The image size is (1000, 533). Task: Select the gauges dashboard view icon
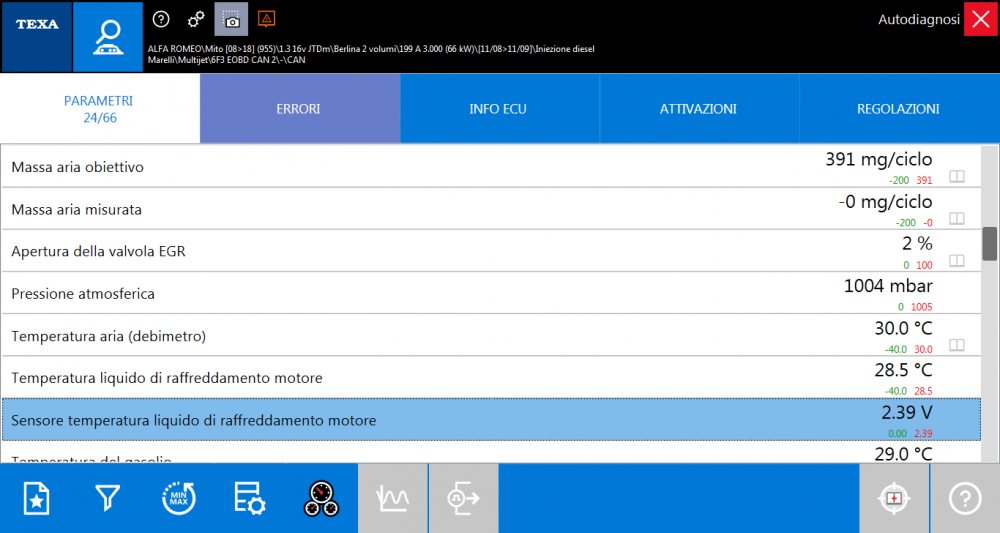tap(320, 498)
